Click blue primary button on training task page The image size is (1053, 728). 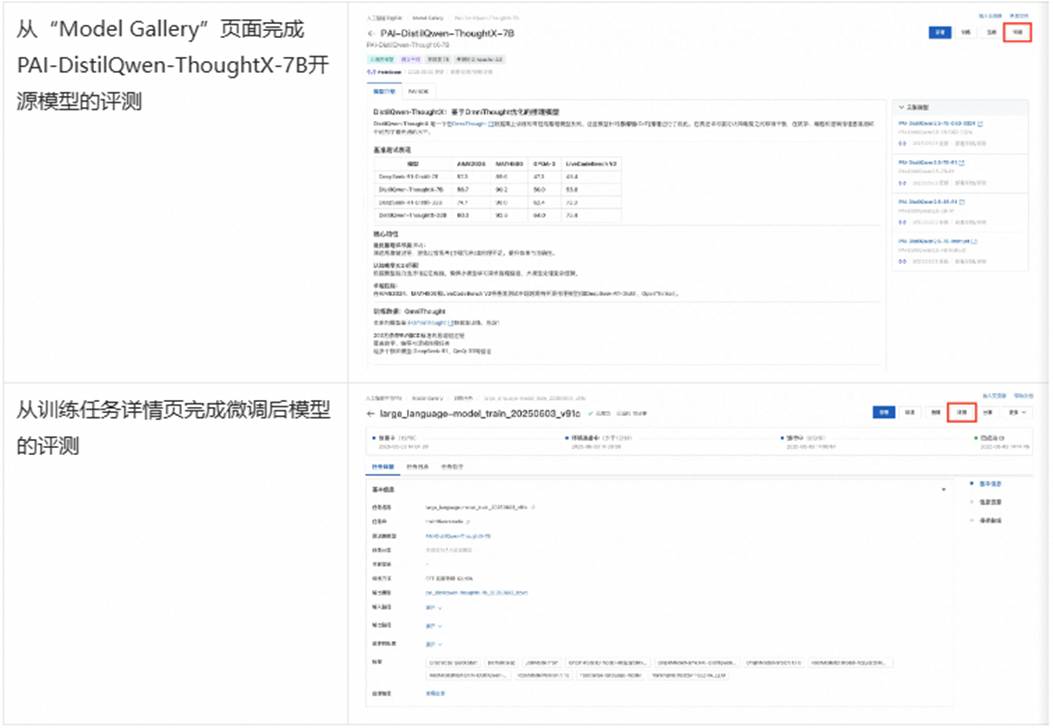884,412
